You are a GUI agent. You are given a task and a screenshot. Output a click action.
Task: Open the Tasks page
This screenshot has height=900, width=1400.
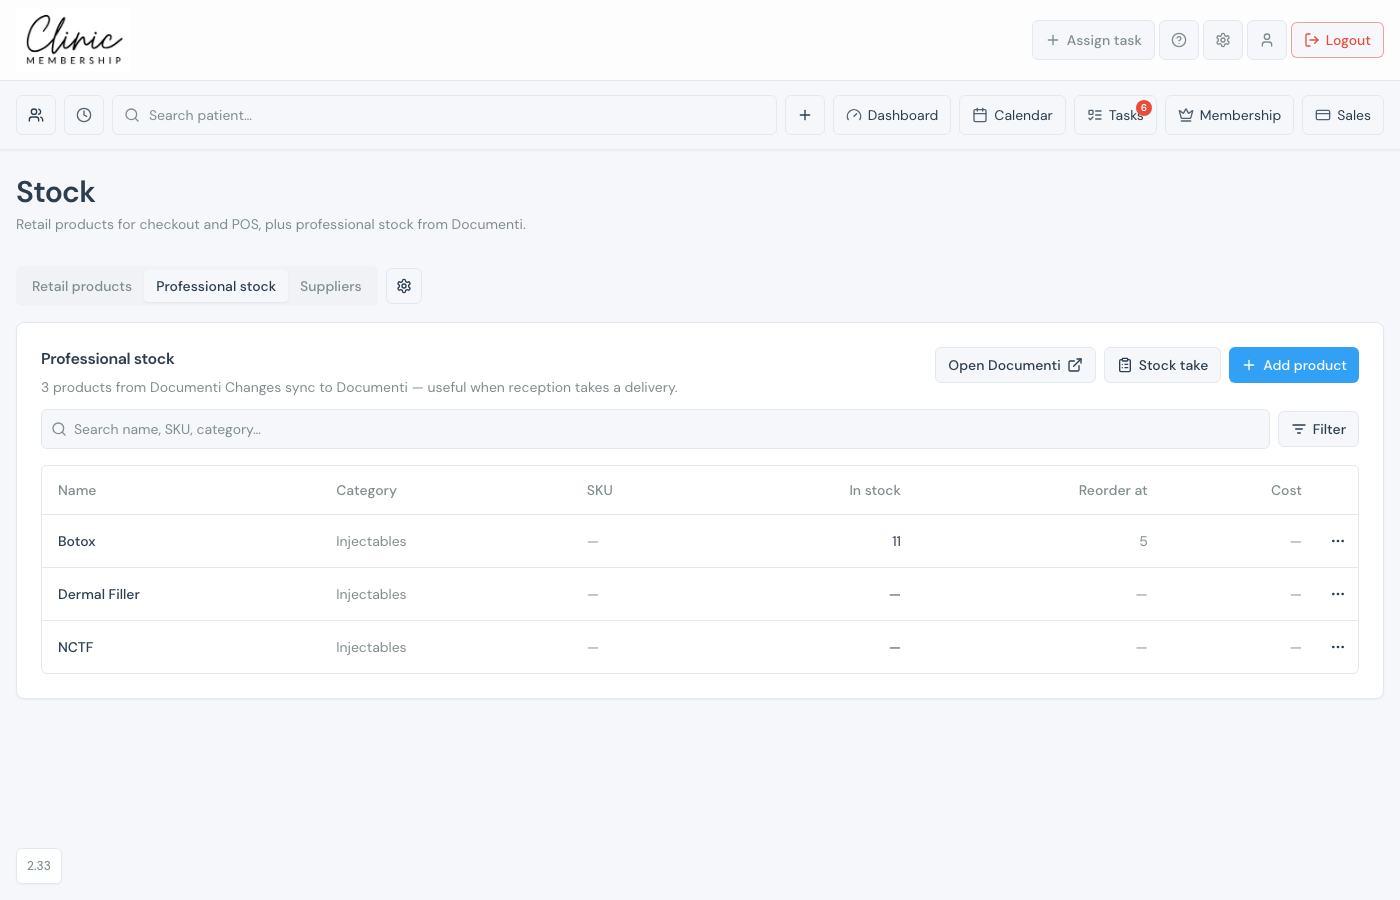pos(1115,115)
